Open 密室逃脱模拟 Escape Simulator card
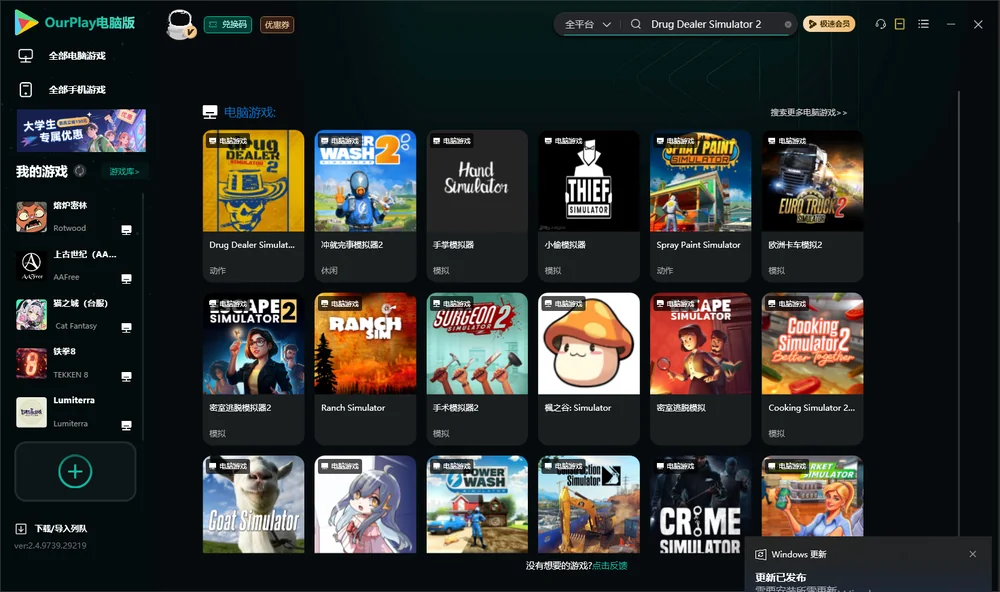This screenshot has height=592, width=1000. pyautogui.click(x=700, y=368)
